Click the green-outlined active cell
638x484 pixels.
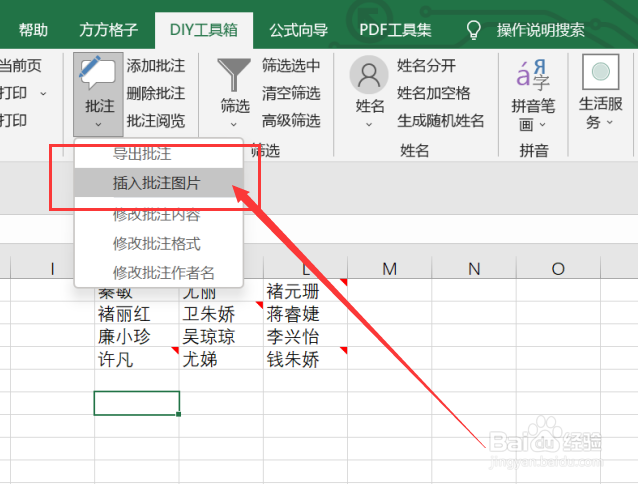click(137, 403)
